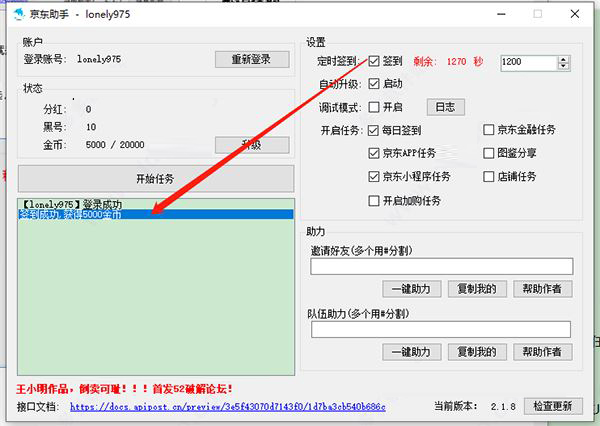Decrease interval with the down spinner arrow

(x=563, y=67)
